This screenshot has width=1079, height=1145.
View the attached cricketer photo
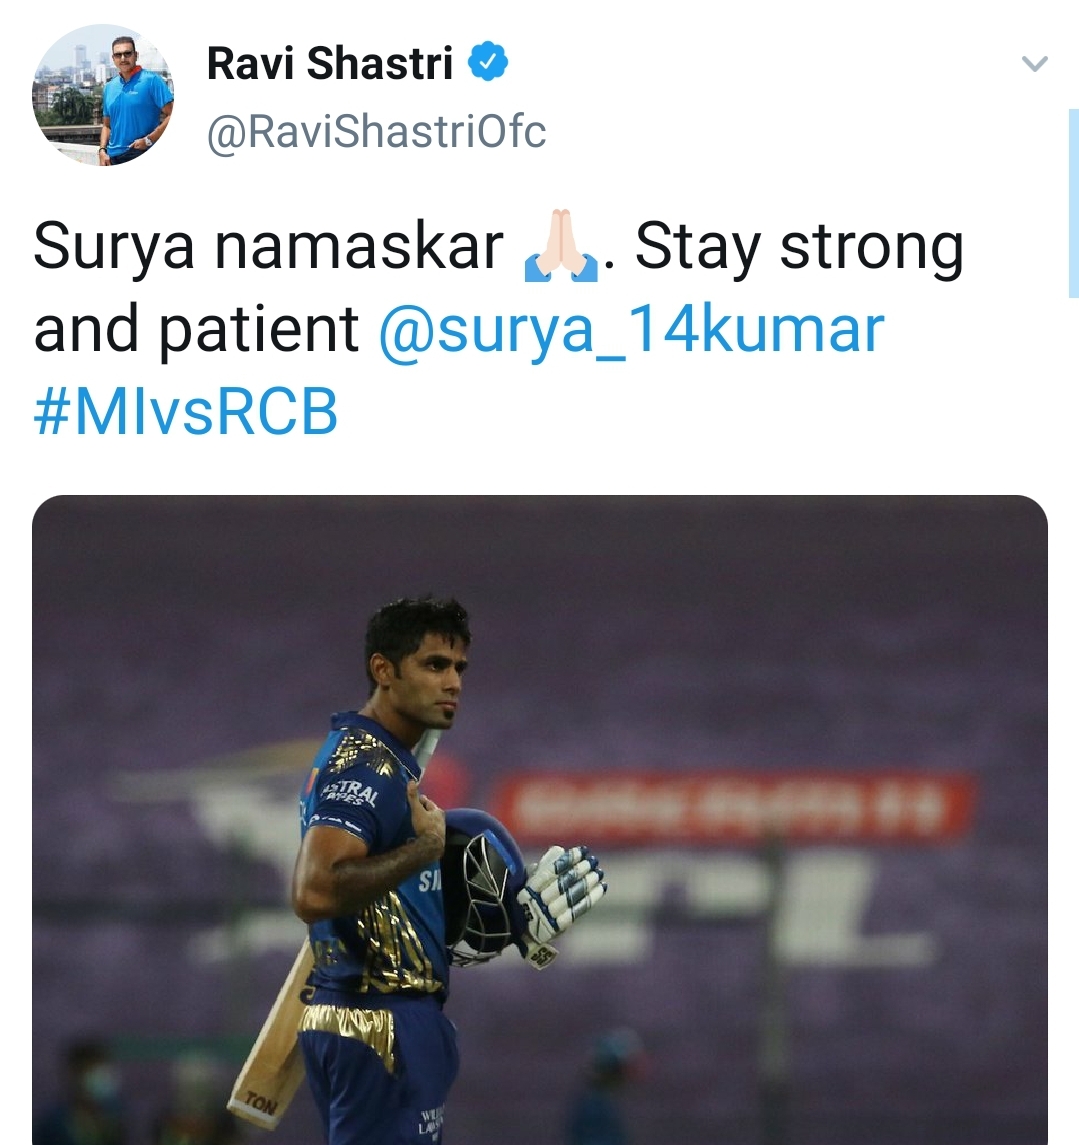(x=540, y=819)
